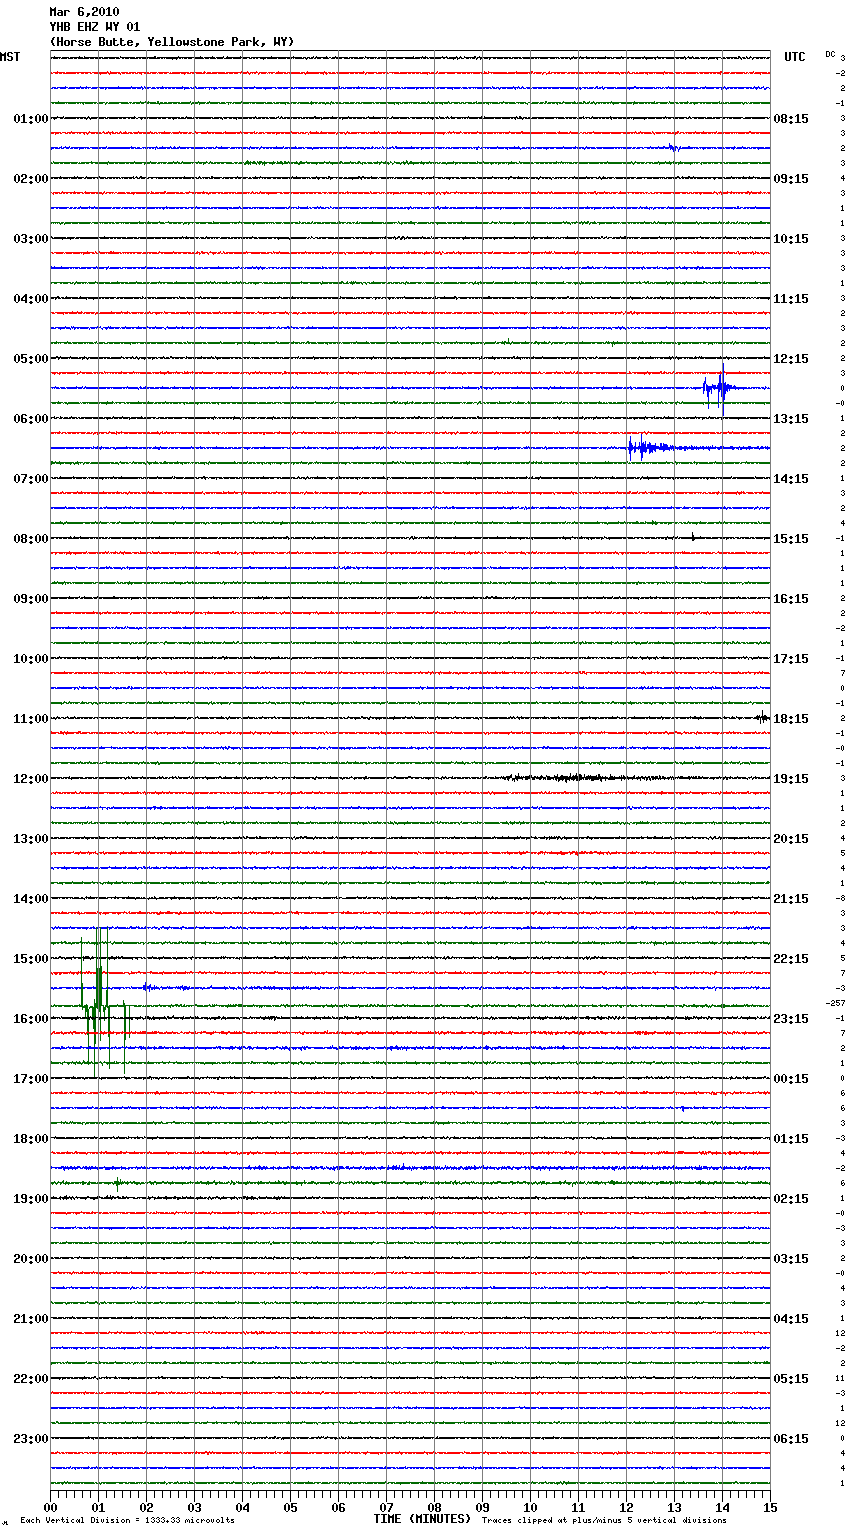The image size is (850, 1534).
Task: Select the 23:00 MST hour label
Action: coord(31,1439)
